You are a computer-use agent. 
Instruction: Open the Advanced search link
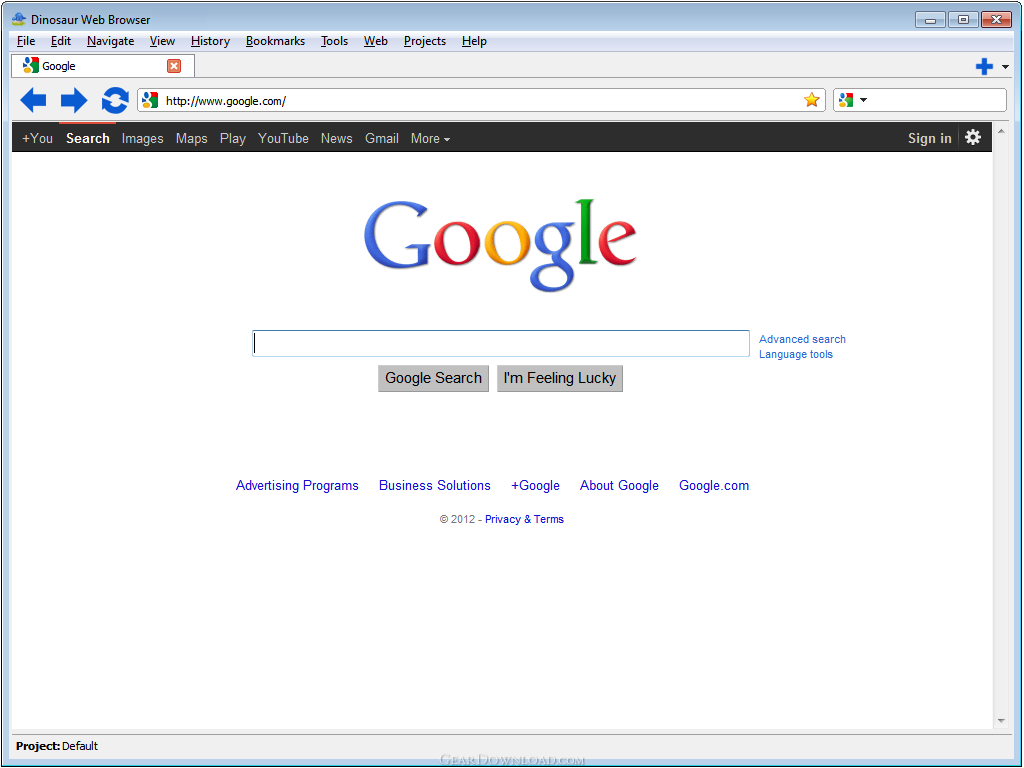click(x=802, y=339)
